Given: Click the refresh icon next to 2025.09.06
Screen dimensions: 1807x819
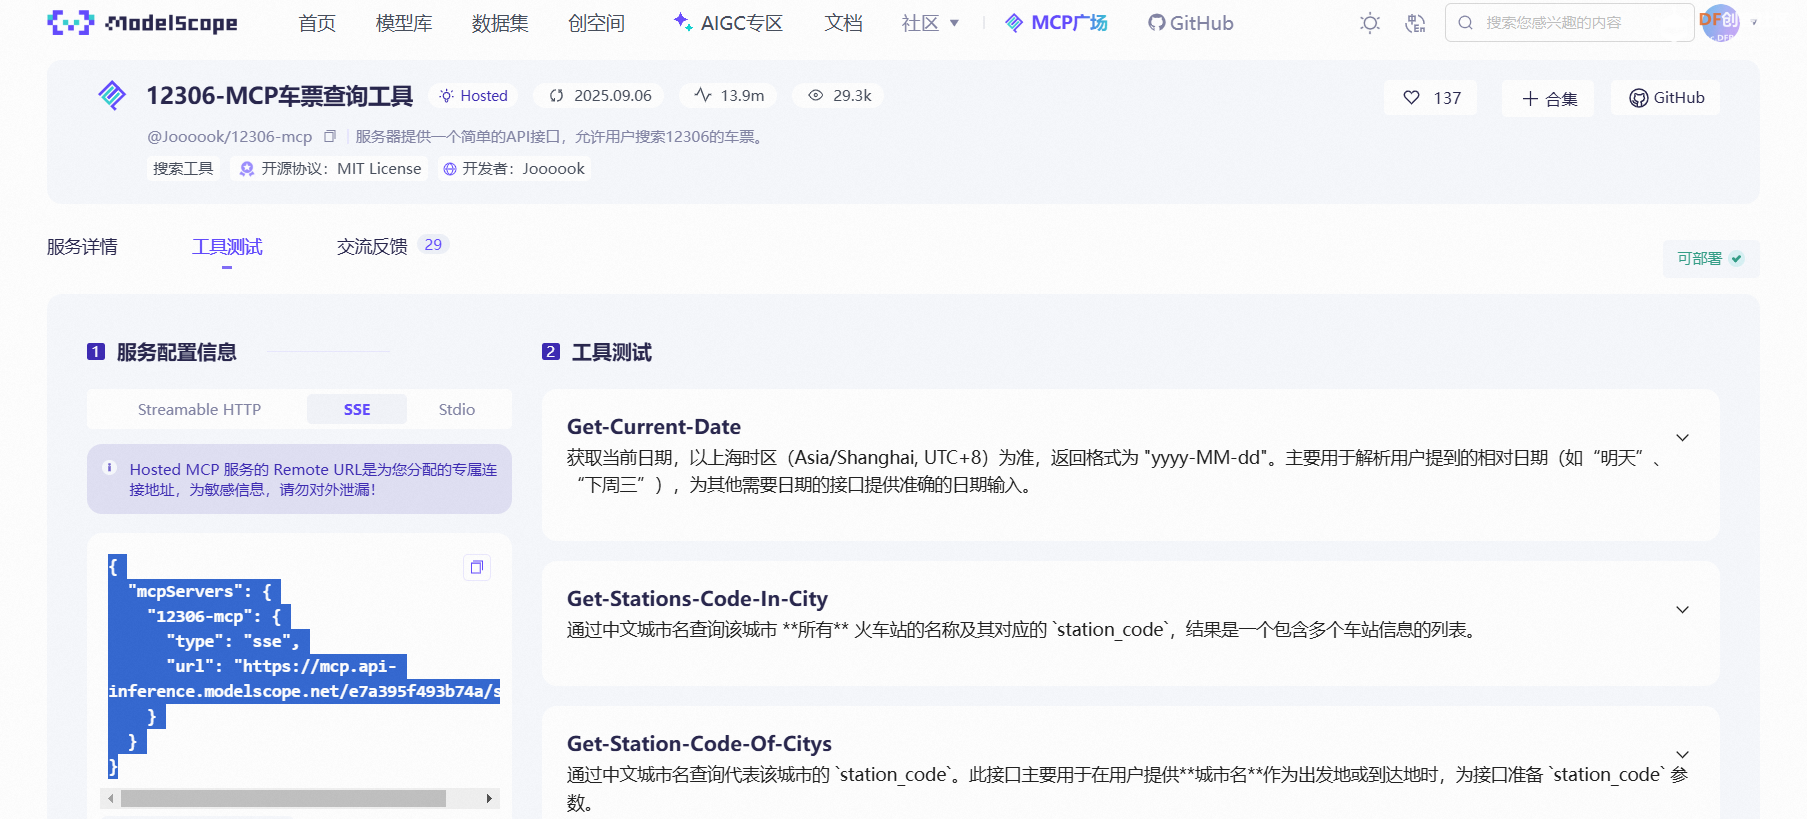Looking at the screenshot, I should pyautogui.click(x=556, y=96).
